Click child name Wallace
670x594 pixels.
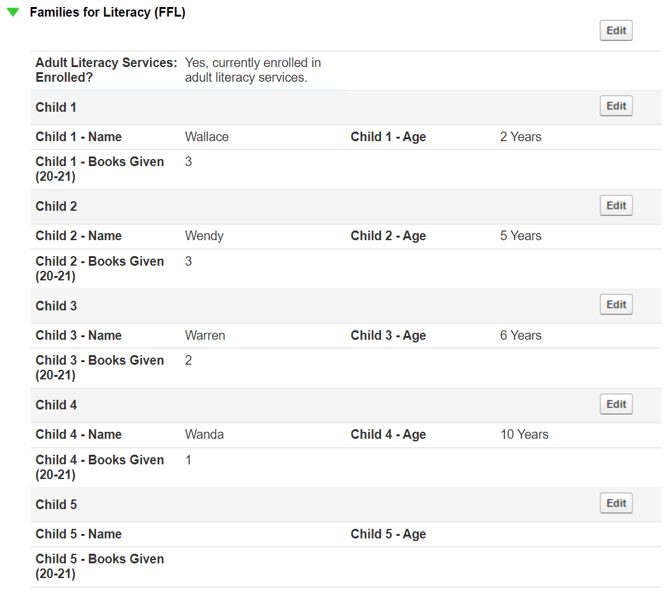click(x=207, y=137)
